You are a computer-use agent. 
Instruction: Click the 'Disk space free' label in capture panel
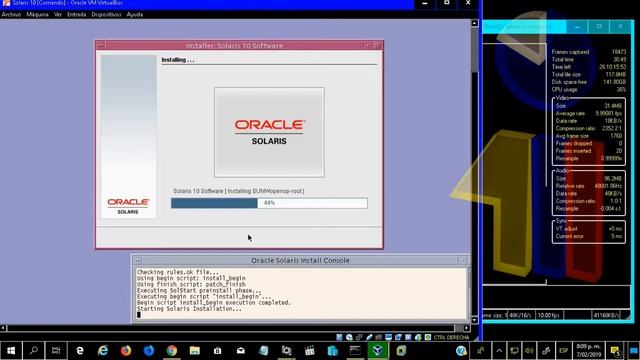point(569,82)
